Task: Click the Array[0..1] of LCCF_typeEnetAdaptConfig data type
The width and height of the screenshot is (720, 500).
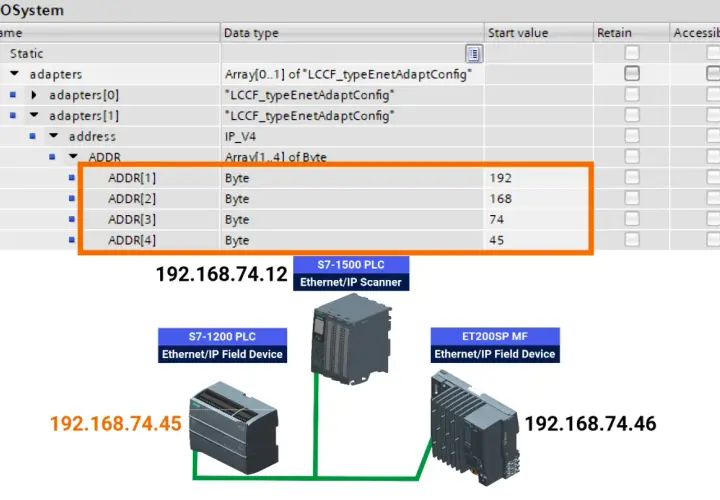Action: (x=348, y=74)
